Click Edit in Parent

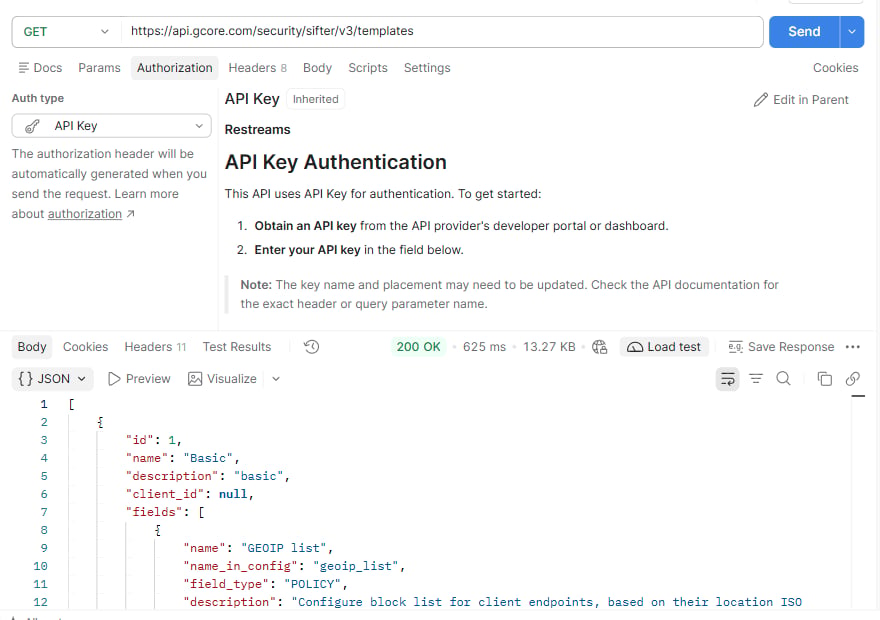[x=801, y=100]
